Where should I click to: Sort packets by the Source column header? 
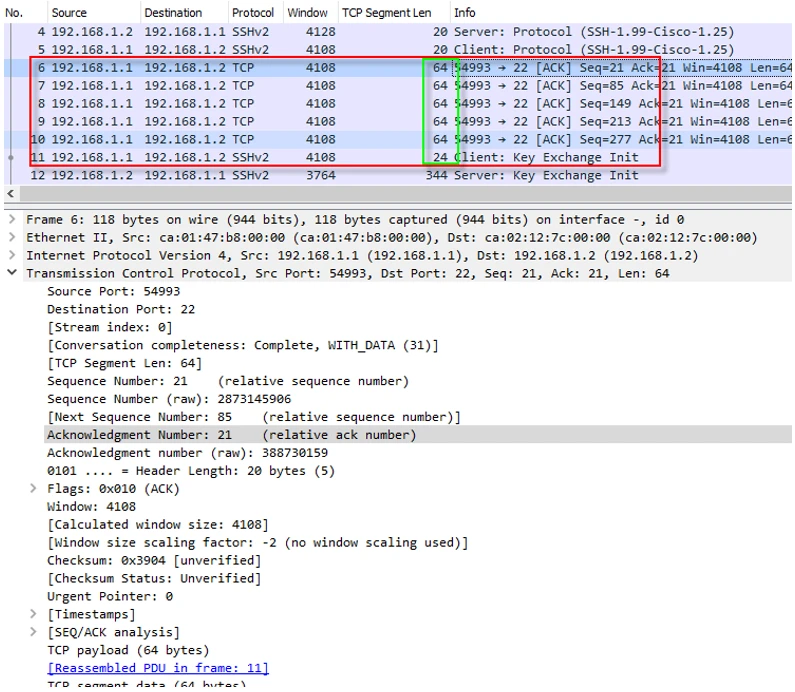pyautogui.click(x=69, y=13)
